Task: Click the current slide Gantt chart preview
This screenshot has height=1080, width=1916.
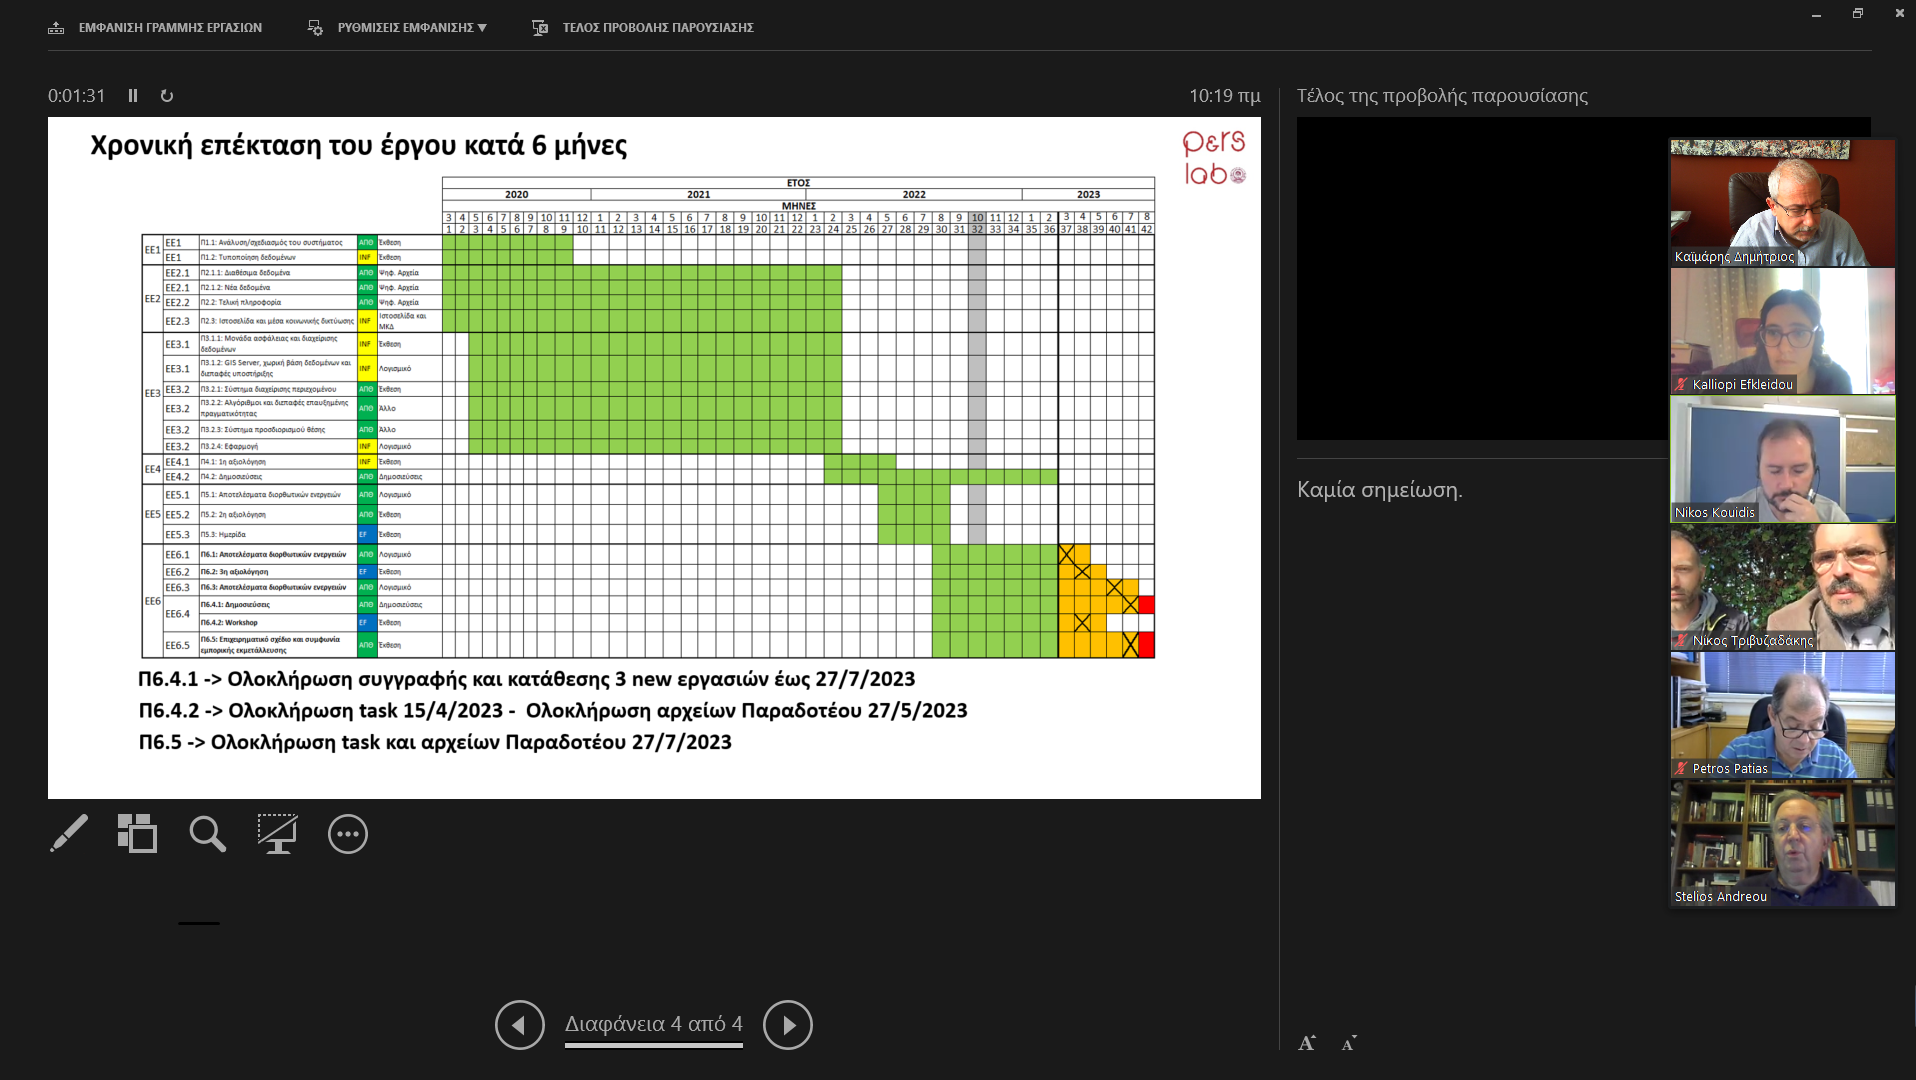Action: 654,457
